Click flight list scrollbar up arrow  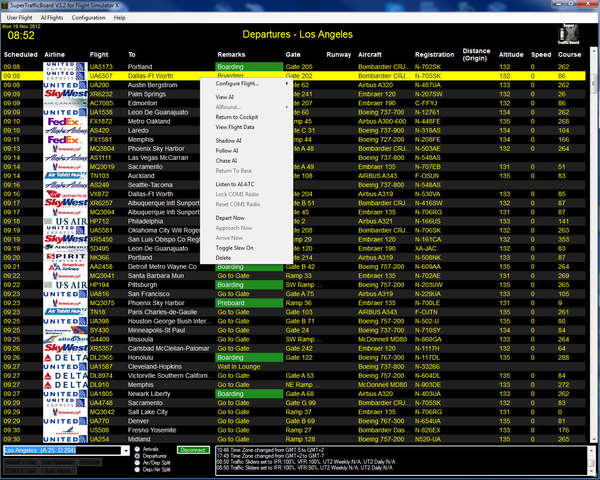594,51
